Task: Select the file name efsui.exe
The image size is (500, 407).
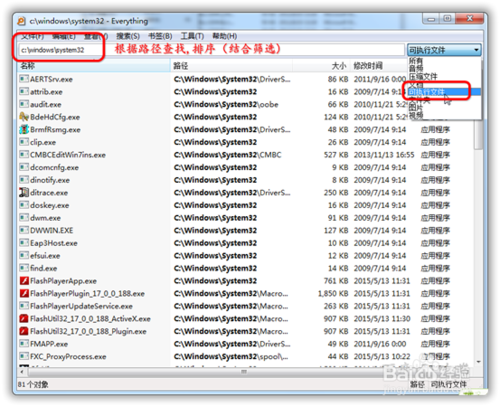Action: [45, 256]
